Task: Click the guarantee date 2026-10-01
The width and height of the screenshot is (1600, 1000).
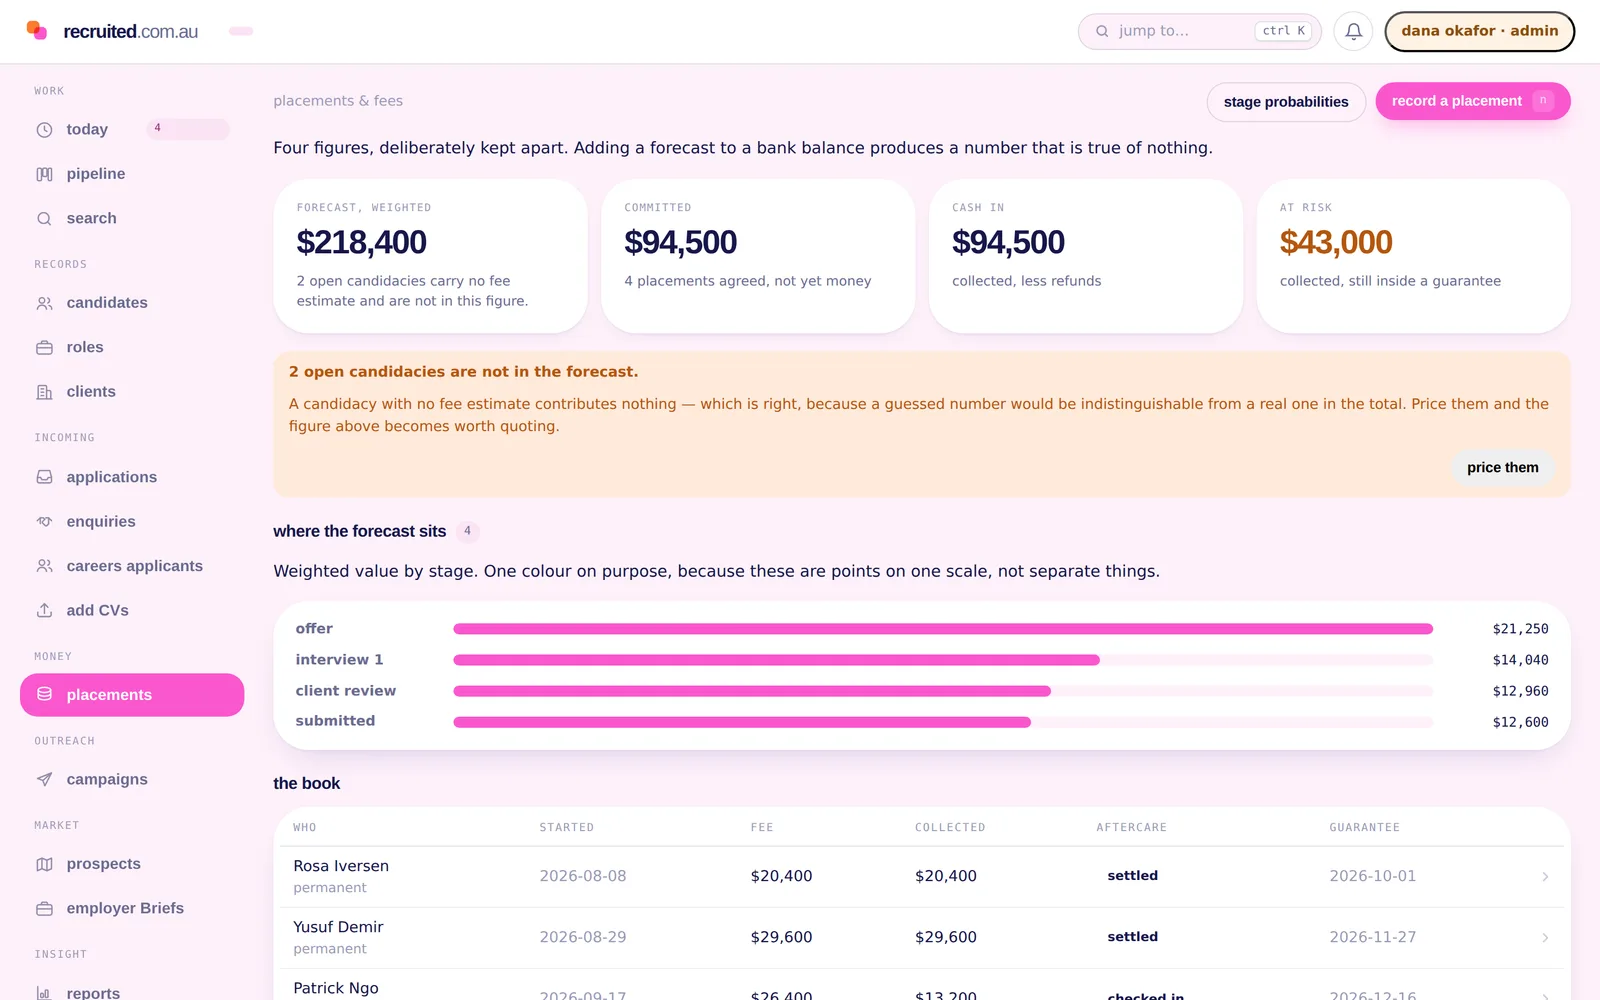Action: pyautogui.click(x=1372, y=876)
